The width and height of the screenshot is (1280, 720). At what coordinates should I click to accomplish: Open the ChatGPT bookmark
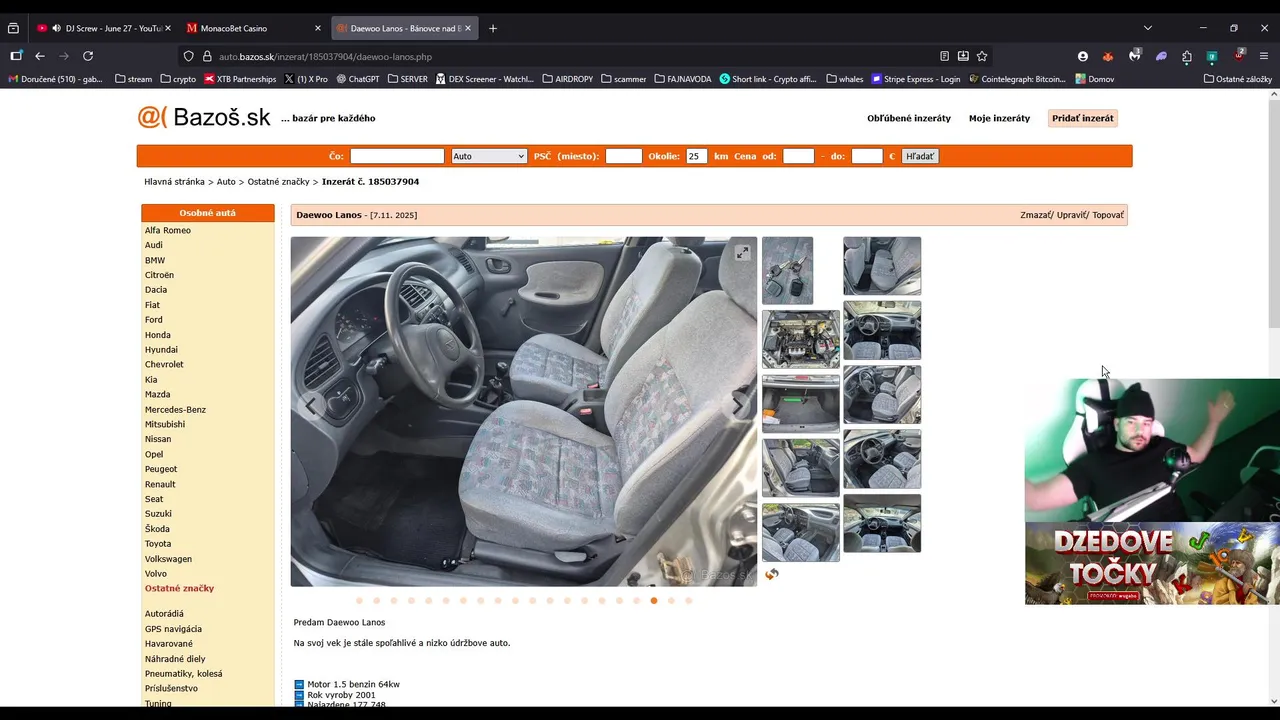tap(357, 79)
